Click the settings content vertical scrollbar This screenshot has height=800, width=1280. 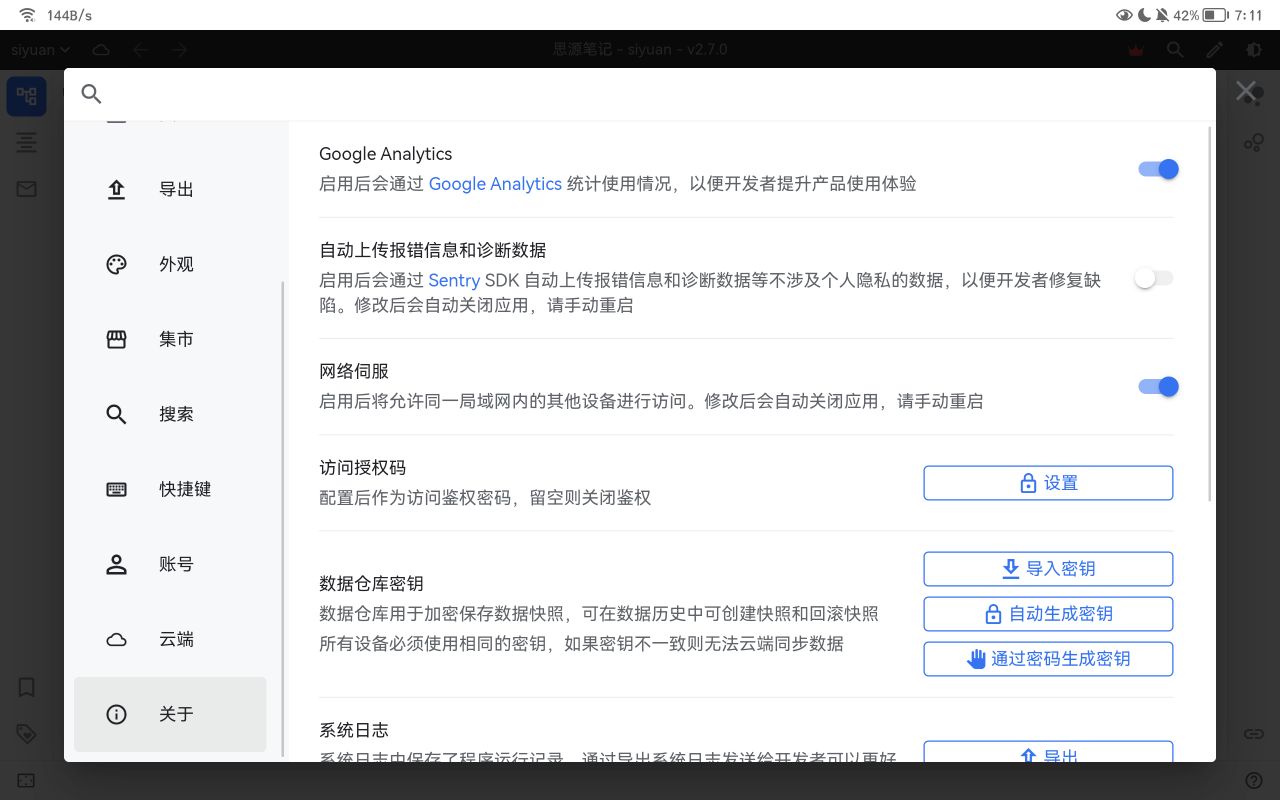(1210, 312)
